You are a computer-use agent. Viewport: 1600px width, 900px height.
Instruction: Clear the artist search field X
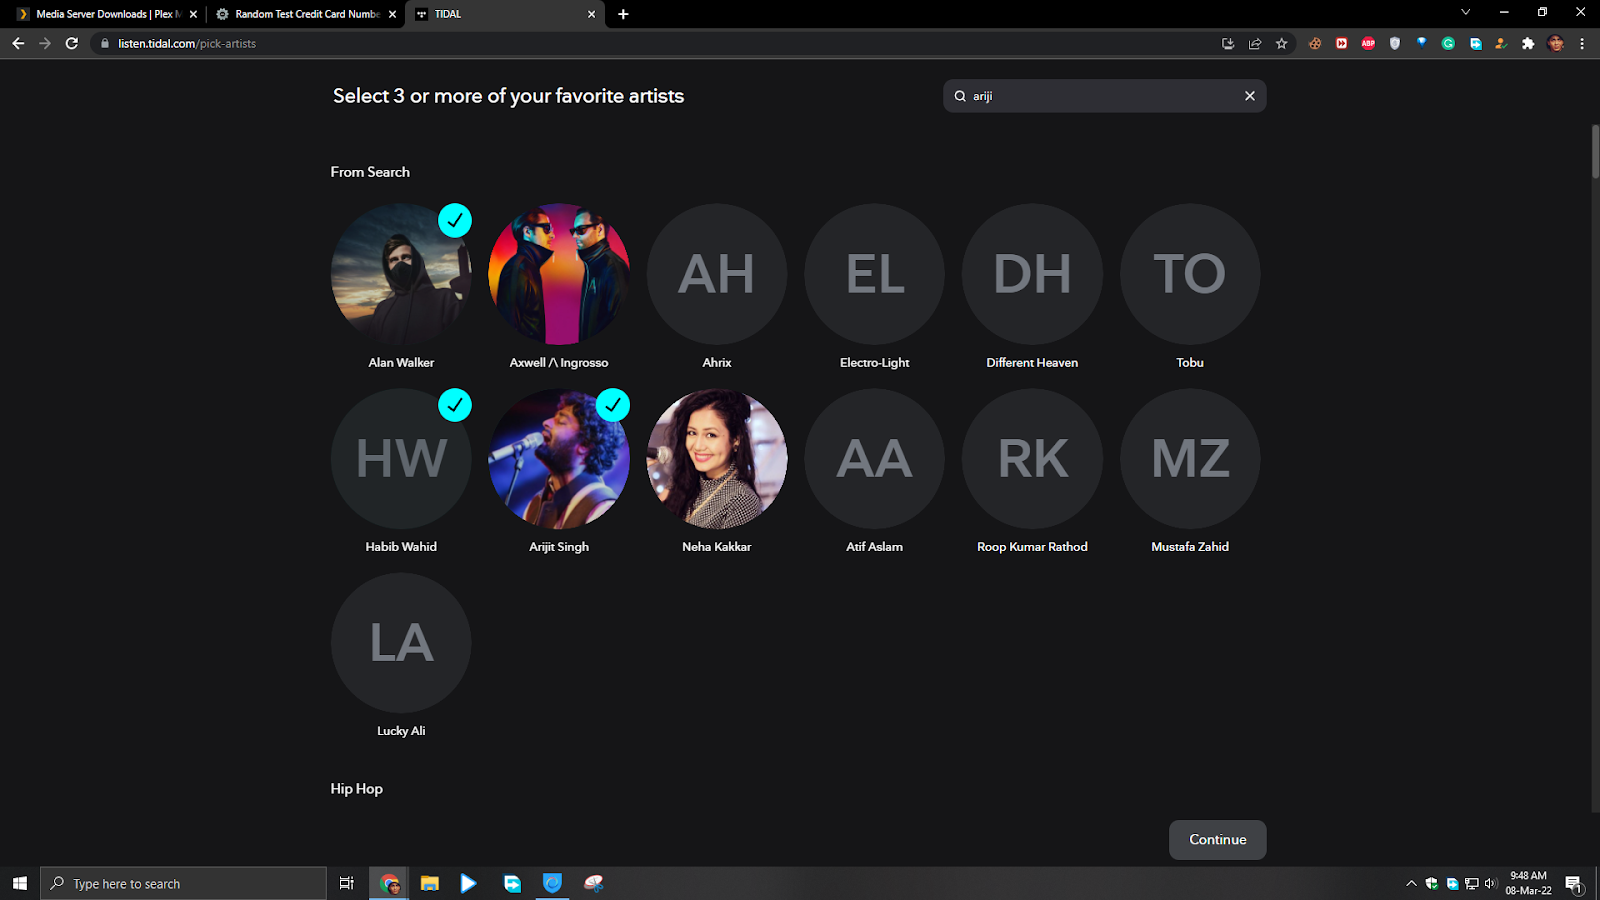click(x=1250, y=96)
